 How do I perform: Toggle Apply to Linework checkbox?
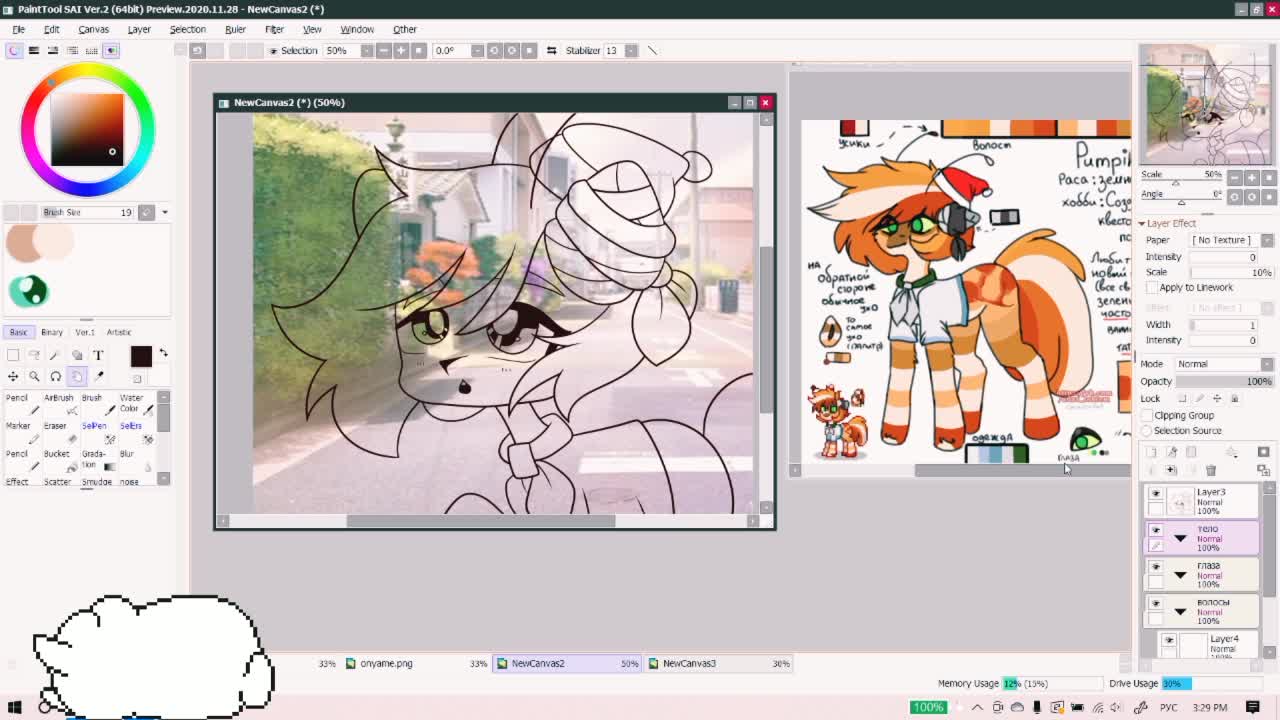tap(1152, 287)
